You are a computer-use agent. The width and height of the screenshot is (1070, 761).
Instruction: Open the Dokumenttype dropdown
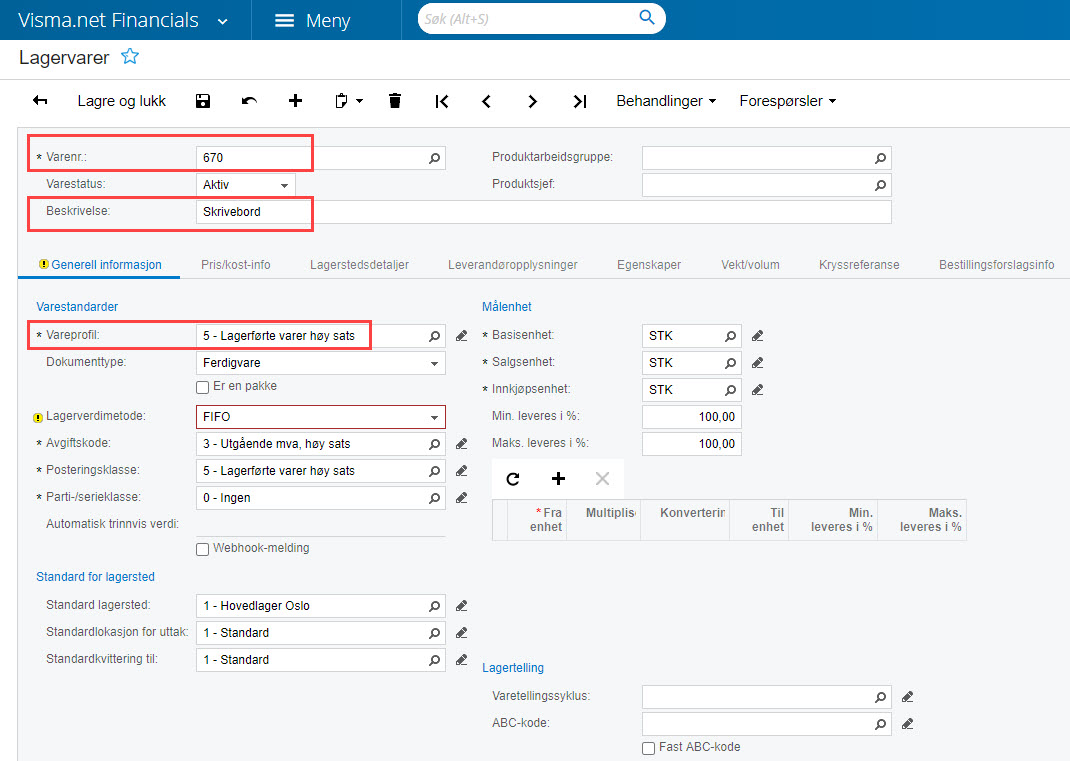point(434,363)
